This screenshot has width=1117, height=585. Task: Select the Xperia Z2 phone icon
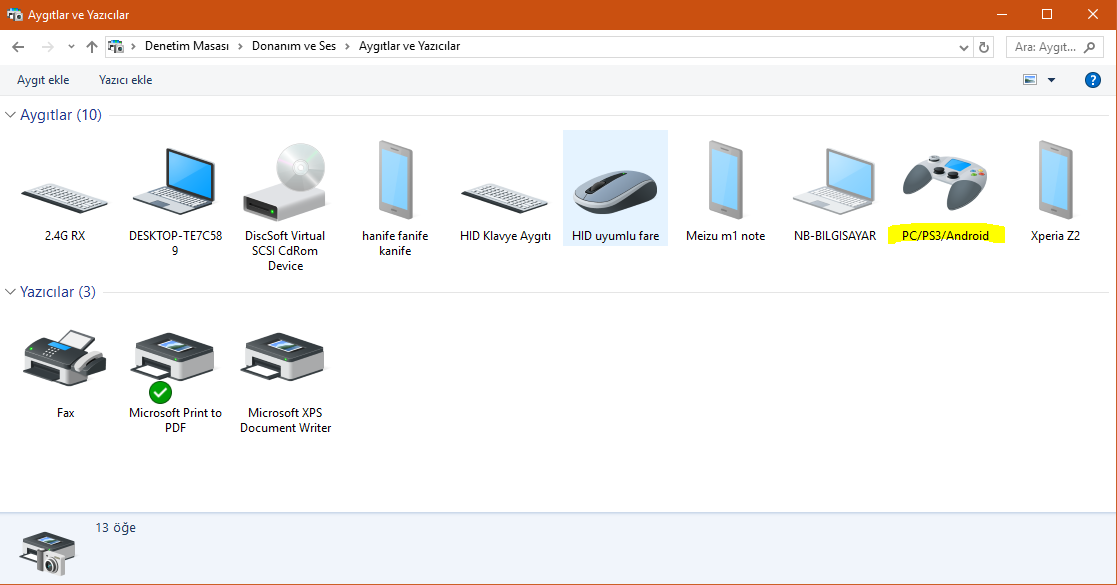coord(1055,180)
